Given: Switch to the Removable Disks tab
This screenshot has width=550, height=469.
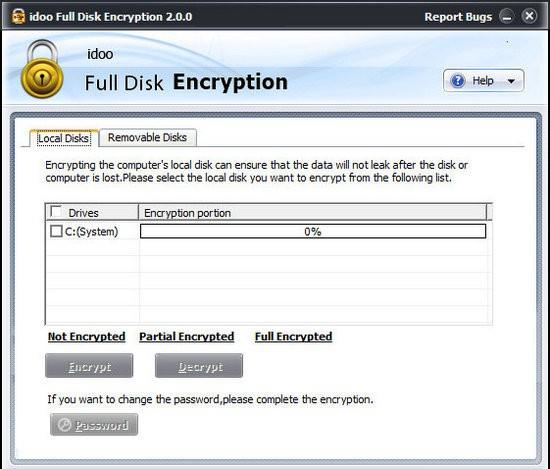Looking at the screenshot, I should (x=148, y=138).
